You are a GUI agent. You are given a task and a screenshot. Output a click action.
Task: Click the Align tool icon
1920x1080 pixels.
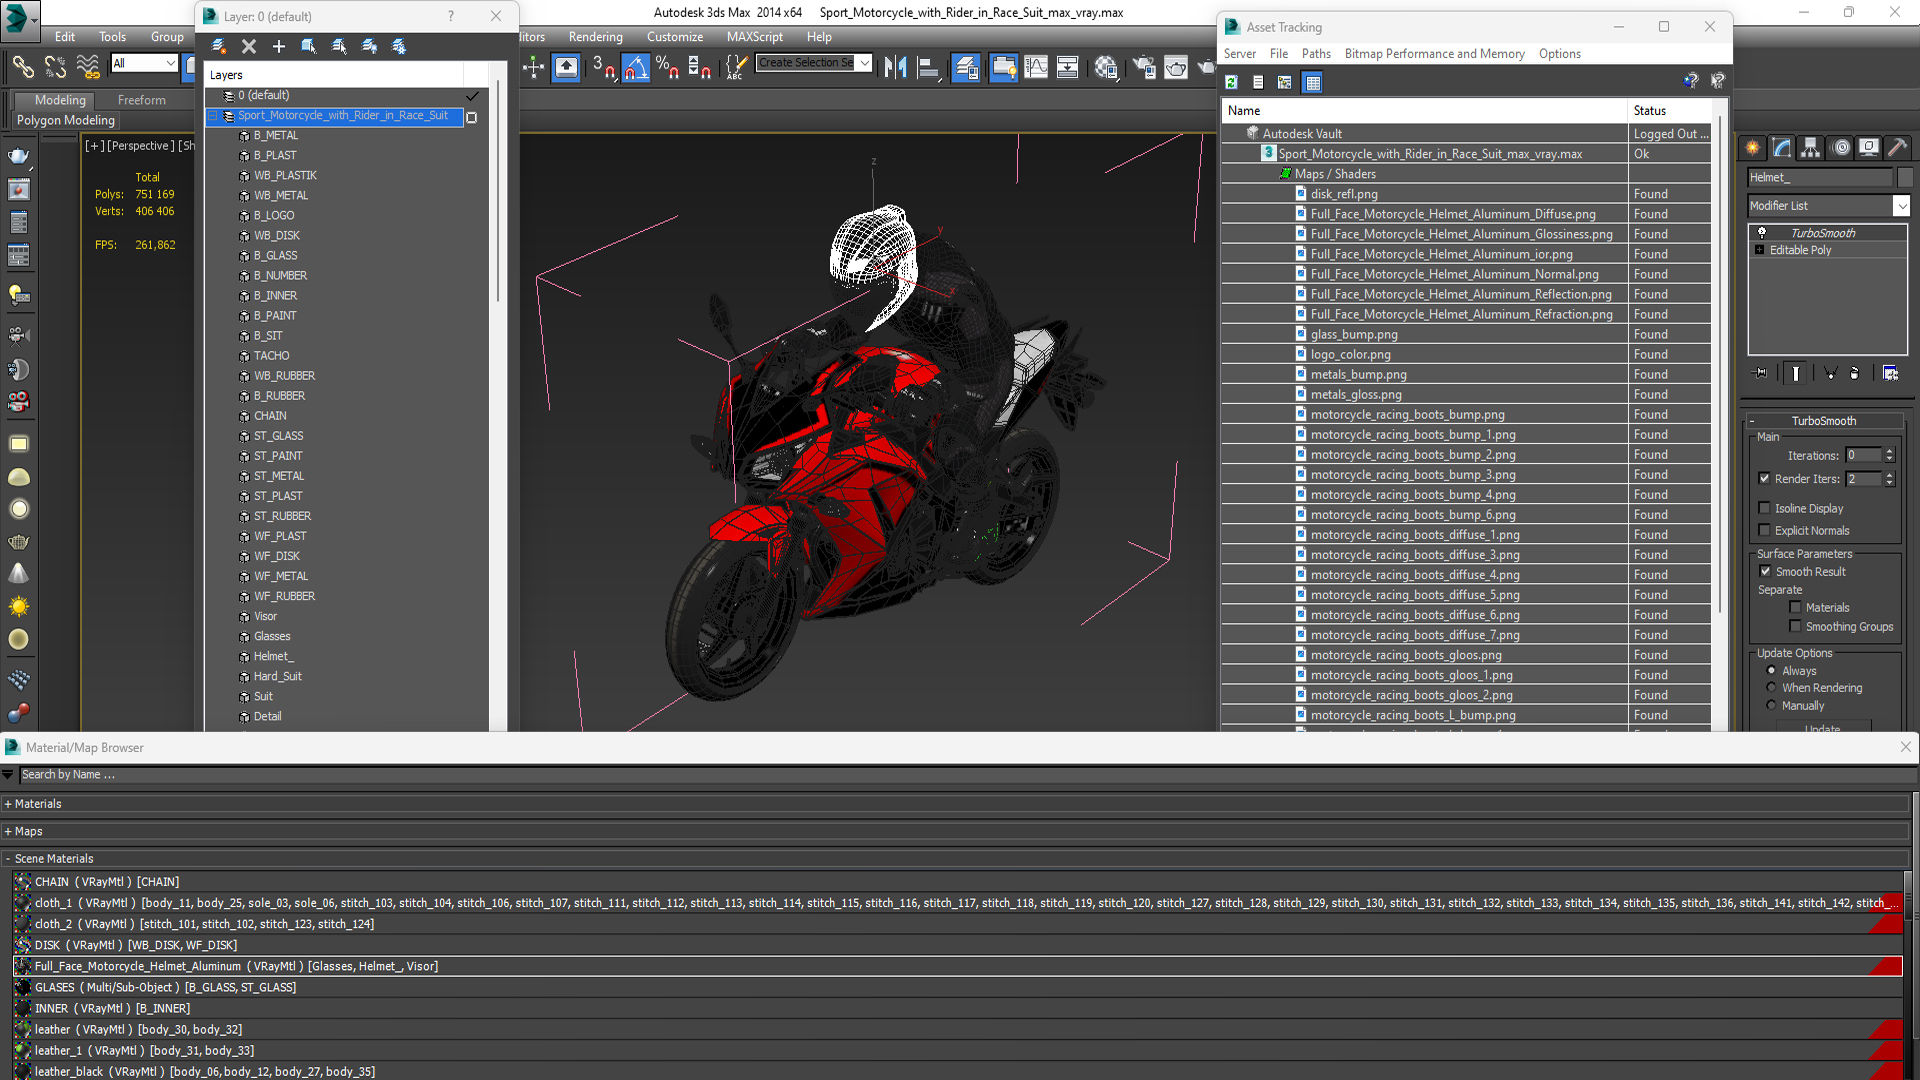pos(928,67)
